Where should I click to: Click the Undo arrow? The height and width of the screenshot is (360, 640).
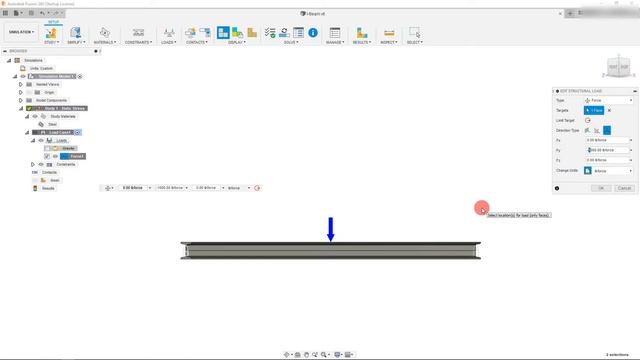point(42,13)
